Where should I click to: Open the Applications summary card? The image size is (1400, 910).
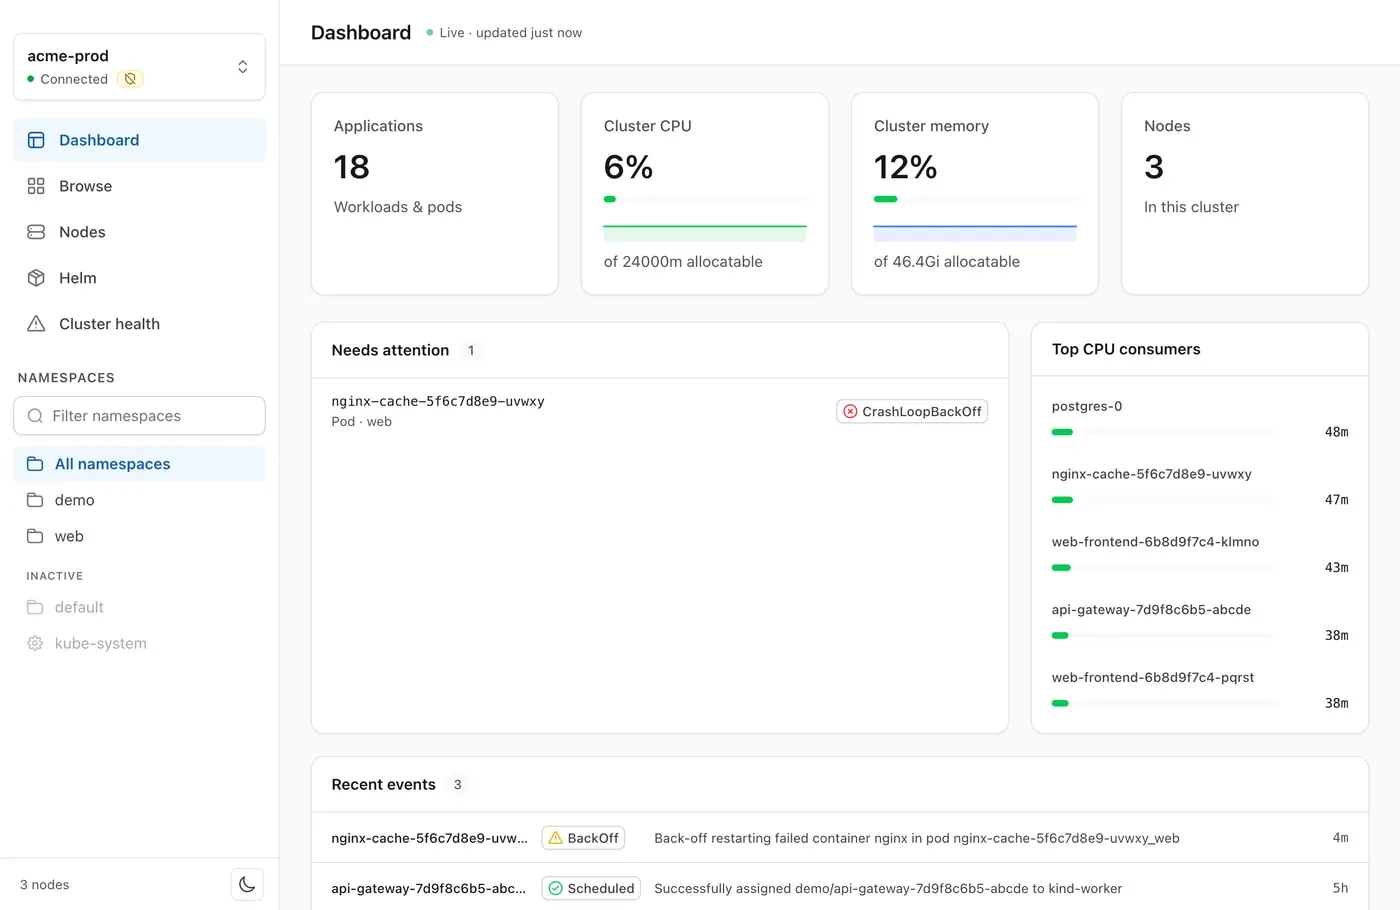click(x=434, y=194)
